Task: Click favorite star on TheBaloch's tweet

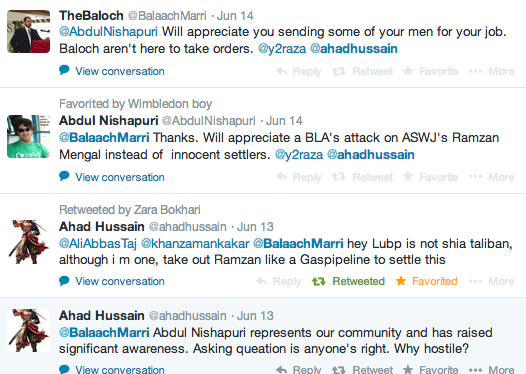Action: [408, 71]
